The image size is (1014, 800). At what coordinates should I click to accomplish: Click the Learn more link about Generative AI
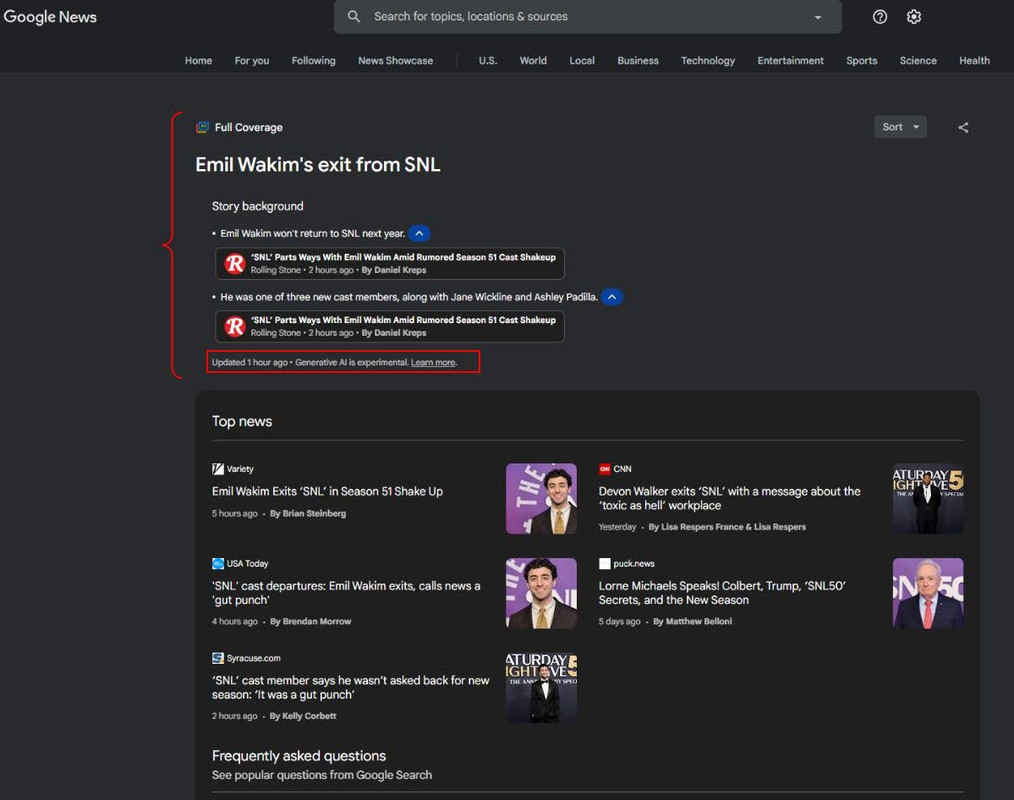[x=433, y=362]
